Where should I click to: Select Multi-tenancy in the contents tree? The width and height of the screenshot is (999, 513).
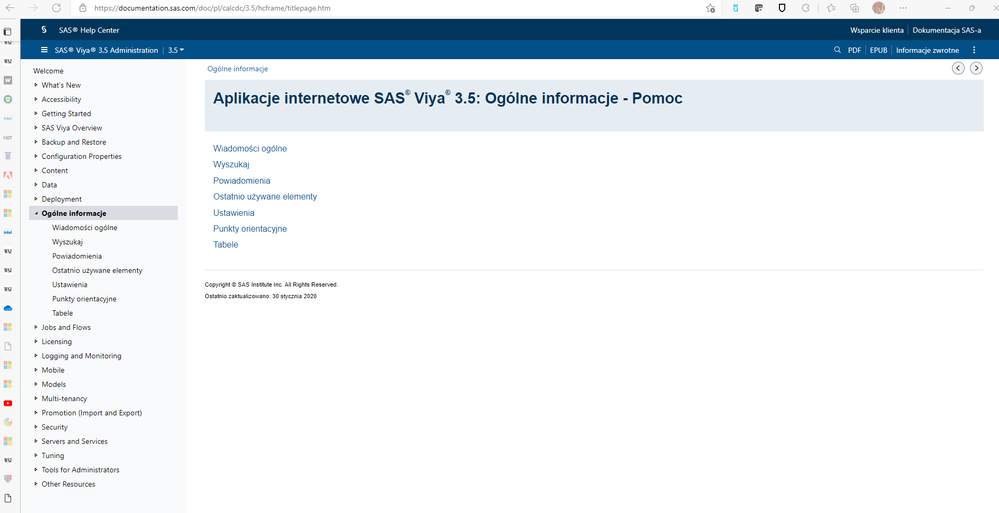64,398
